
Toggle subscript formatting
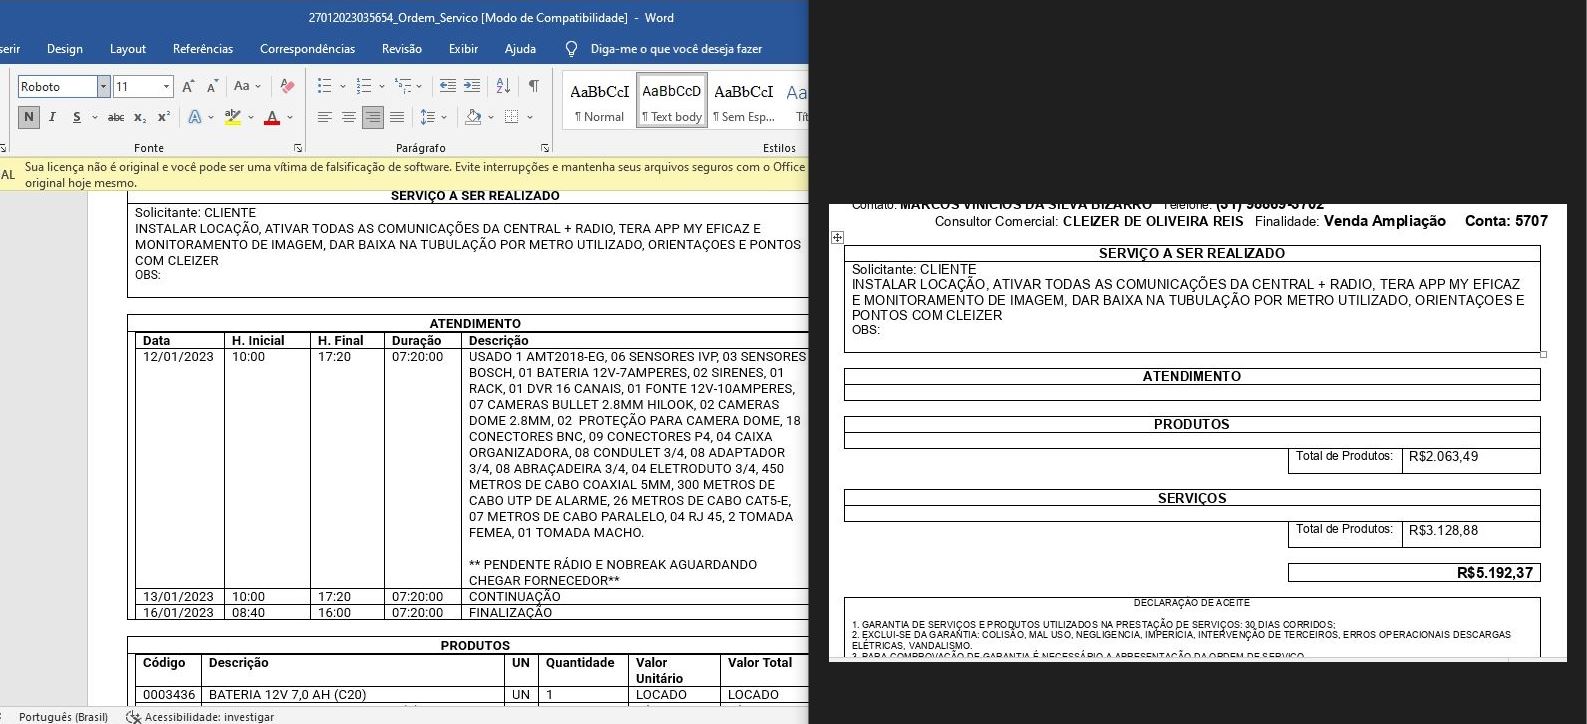[x=140, y=117]
